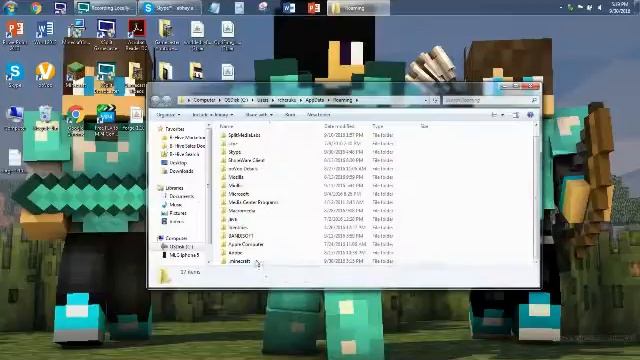Open Word 2013 desktop shortcut
The image size is (640, 360).
pyautogui.click(x=45, y=33)
